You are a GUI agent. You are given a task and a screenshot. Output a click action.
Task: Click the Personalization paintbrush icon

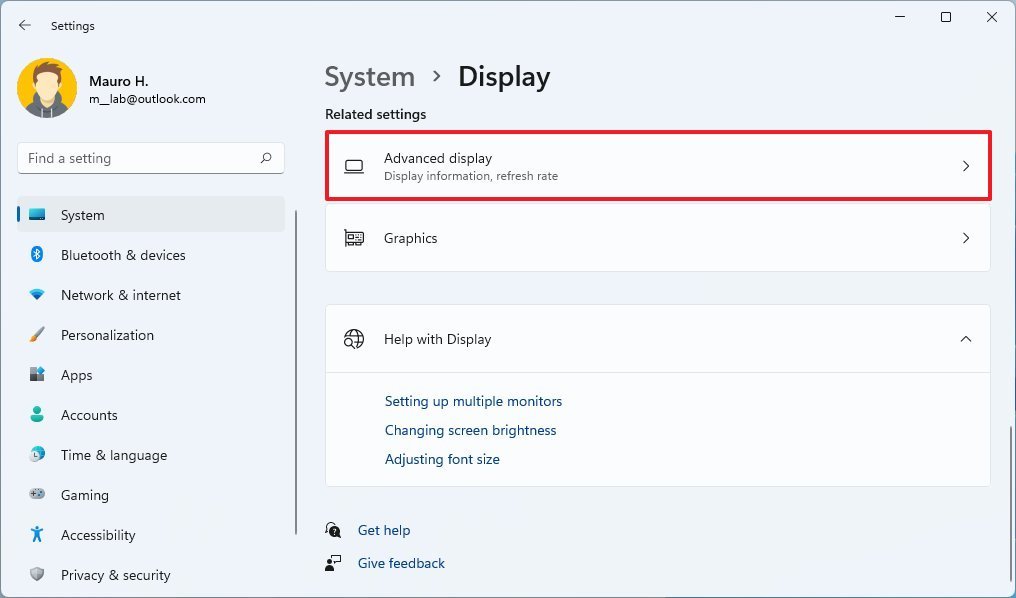click(x=37, y=335)
